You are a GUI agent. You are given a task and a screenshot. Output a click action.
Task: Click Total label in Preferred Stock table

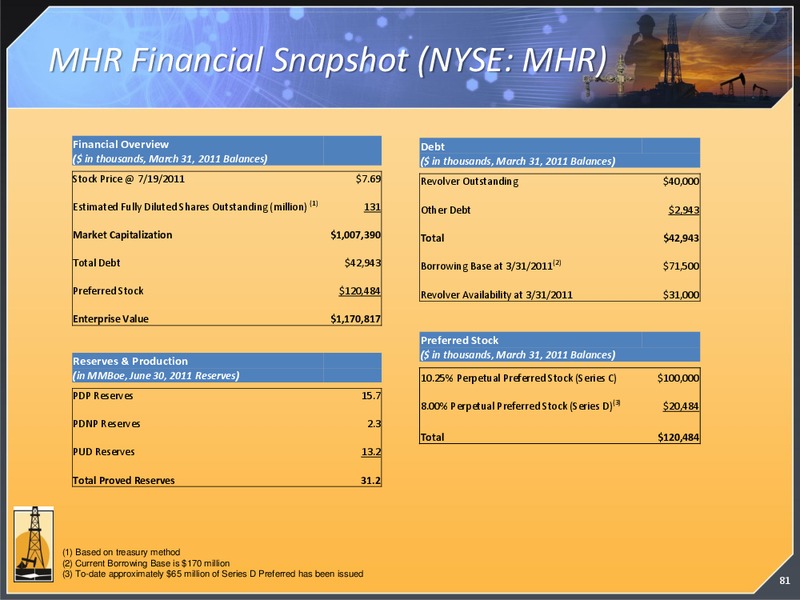coord(432,437)
